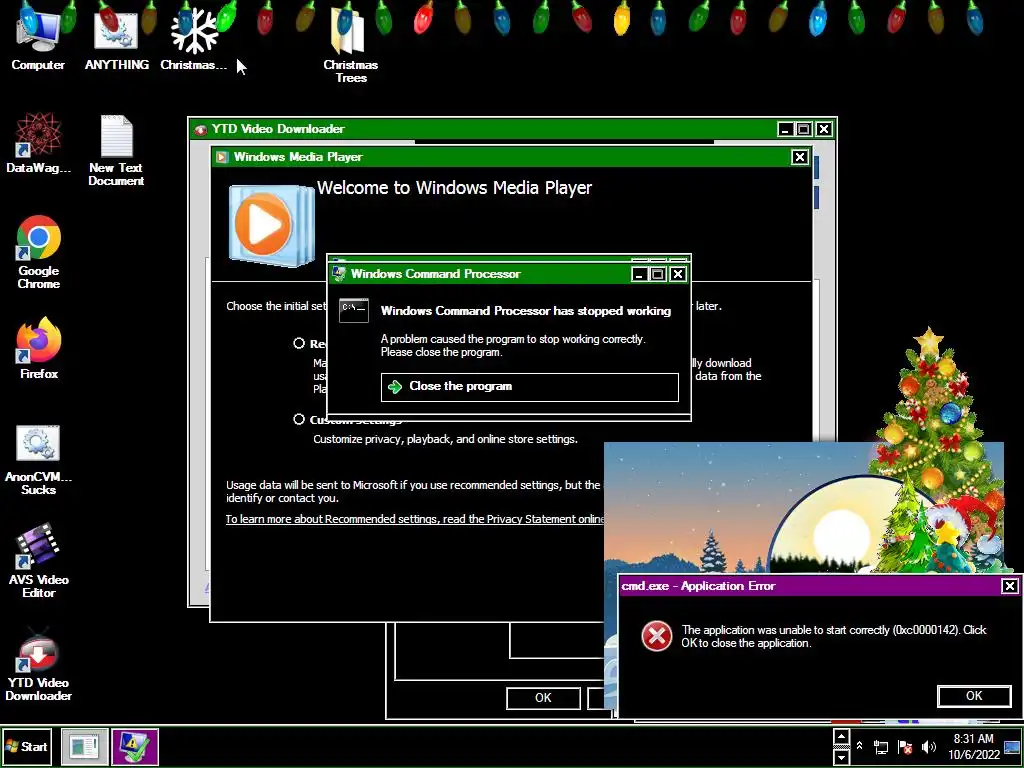Open the volume speaker tray icon
This screenshot has height=768, width=1024.
928,747
